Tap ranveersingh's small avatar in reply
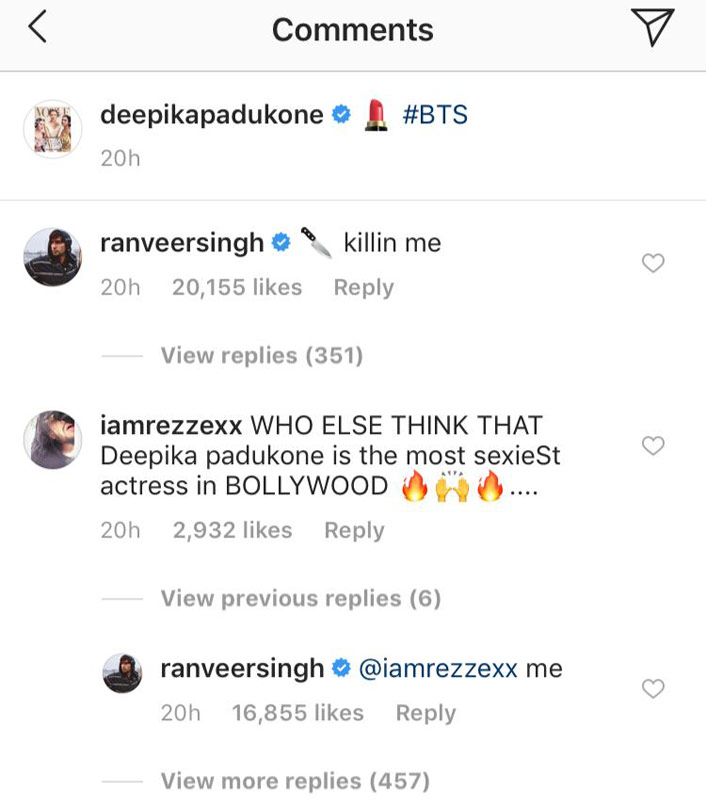The width and height of the screenshot is (706, 806). [123, 674]
